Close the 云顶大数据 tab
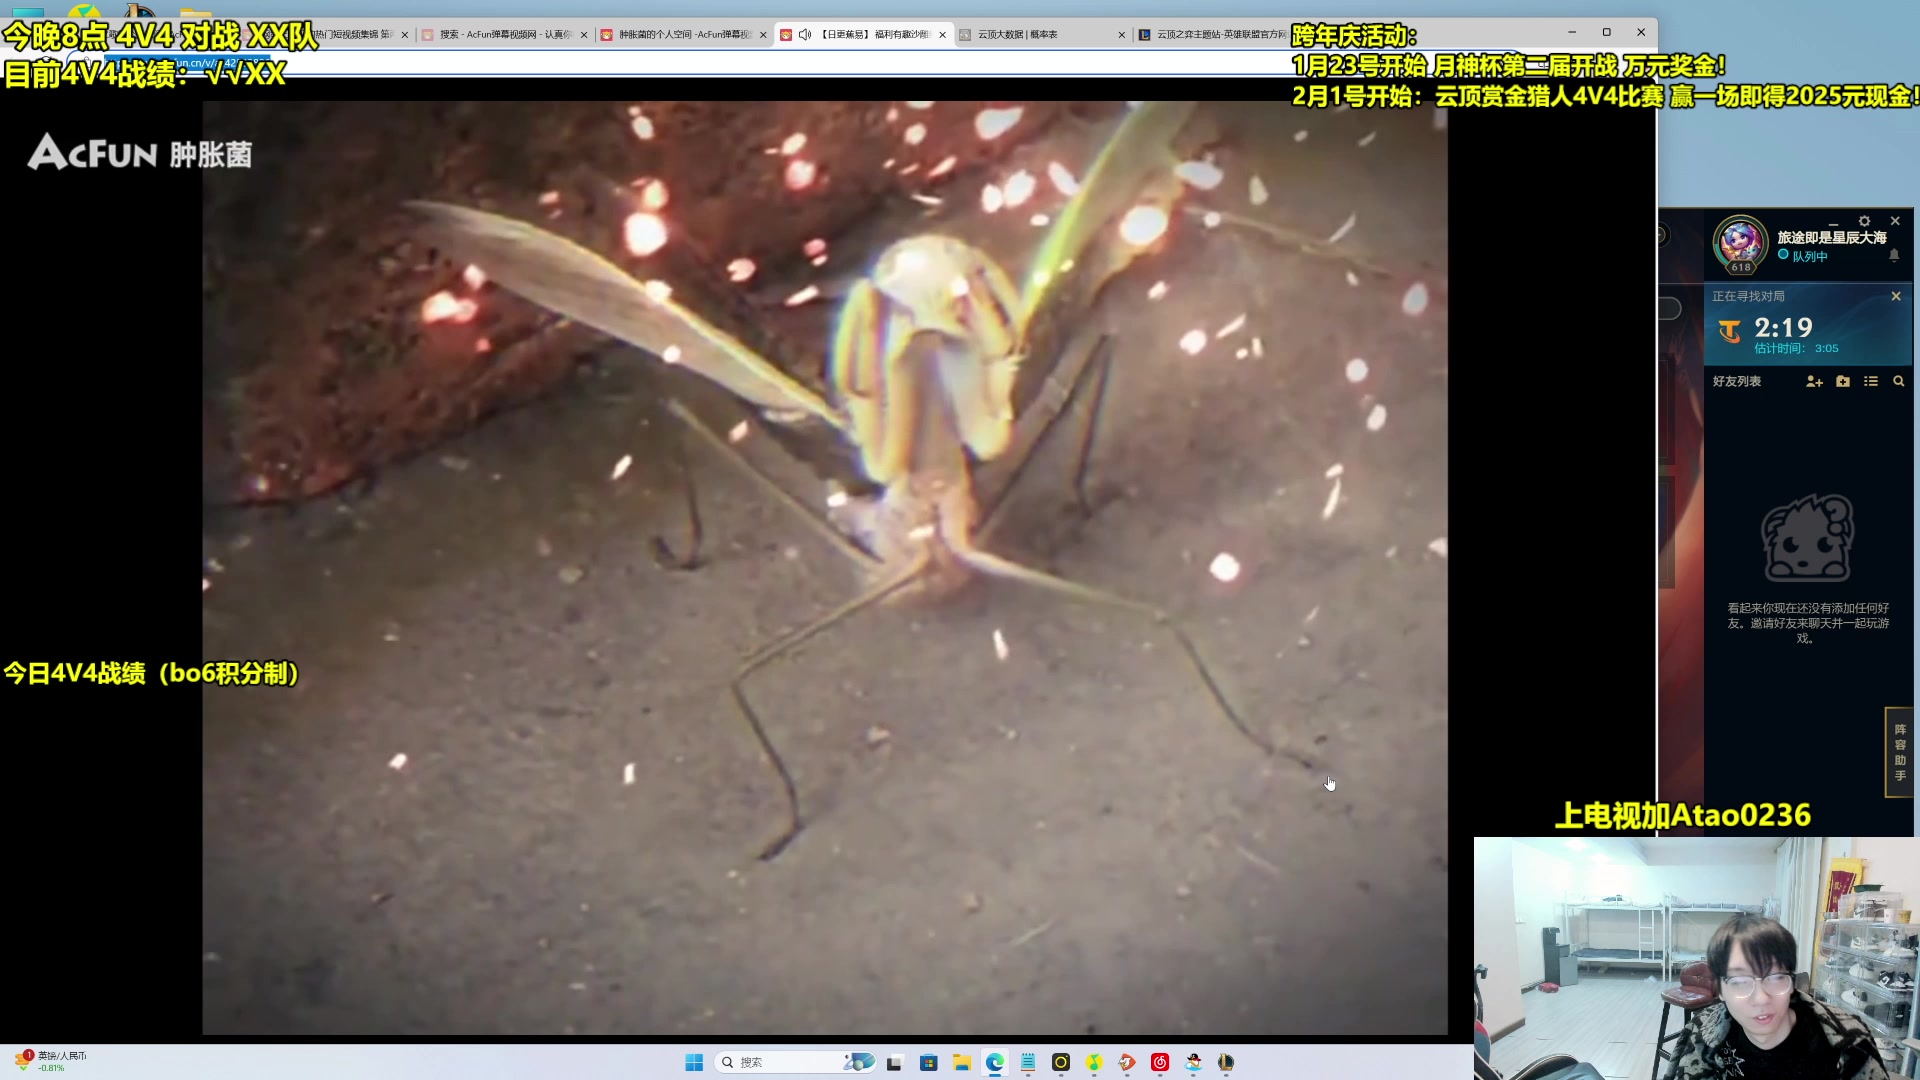Screen dimensions: 1920x1080 click(x=1121, y=35)
